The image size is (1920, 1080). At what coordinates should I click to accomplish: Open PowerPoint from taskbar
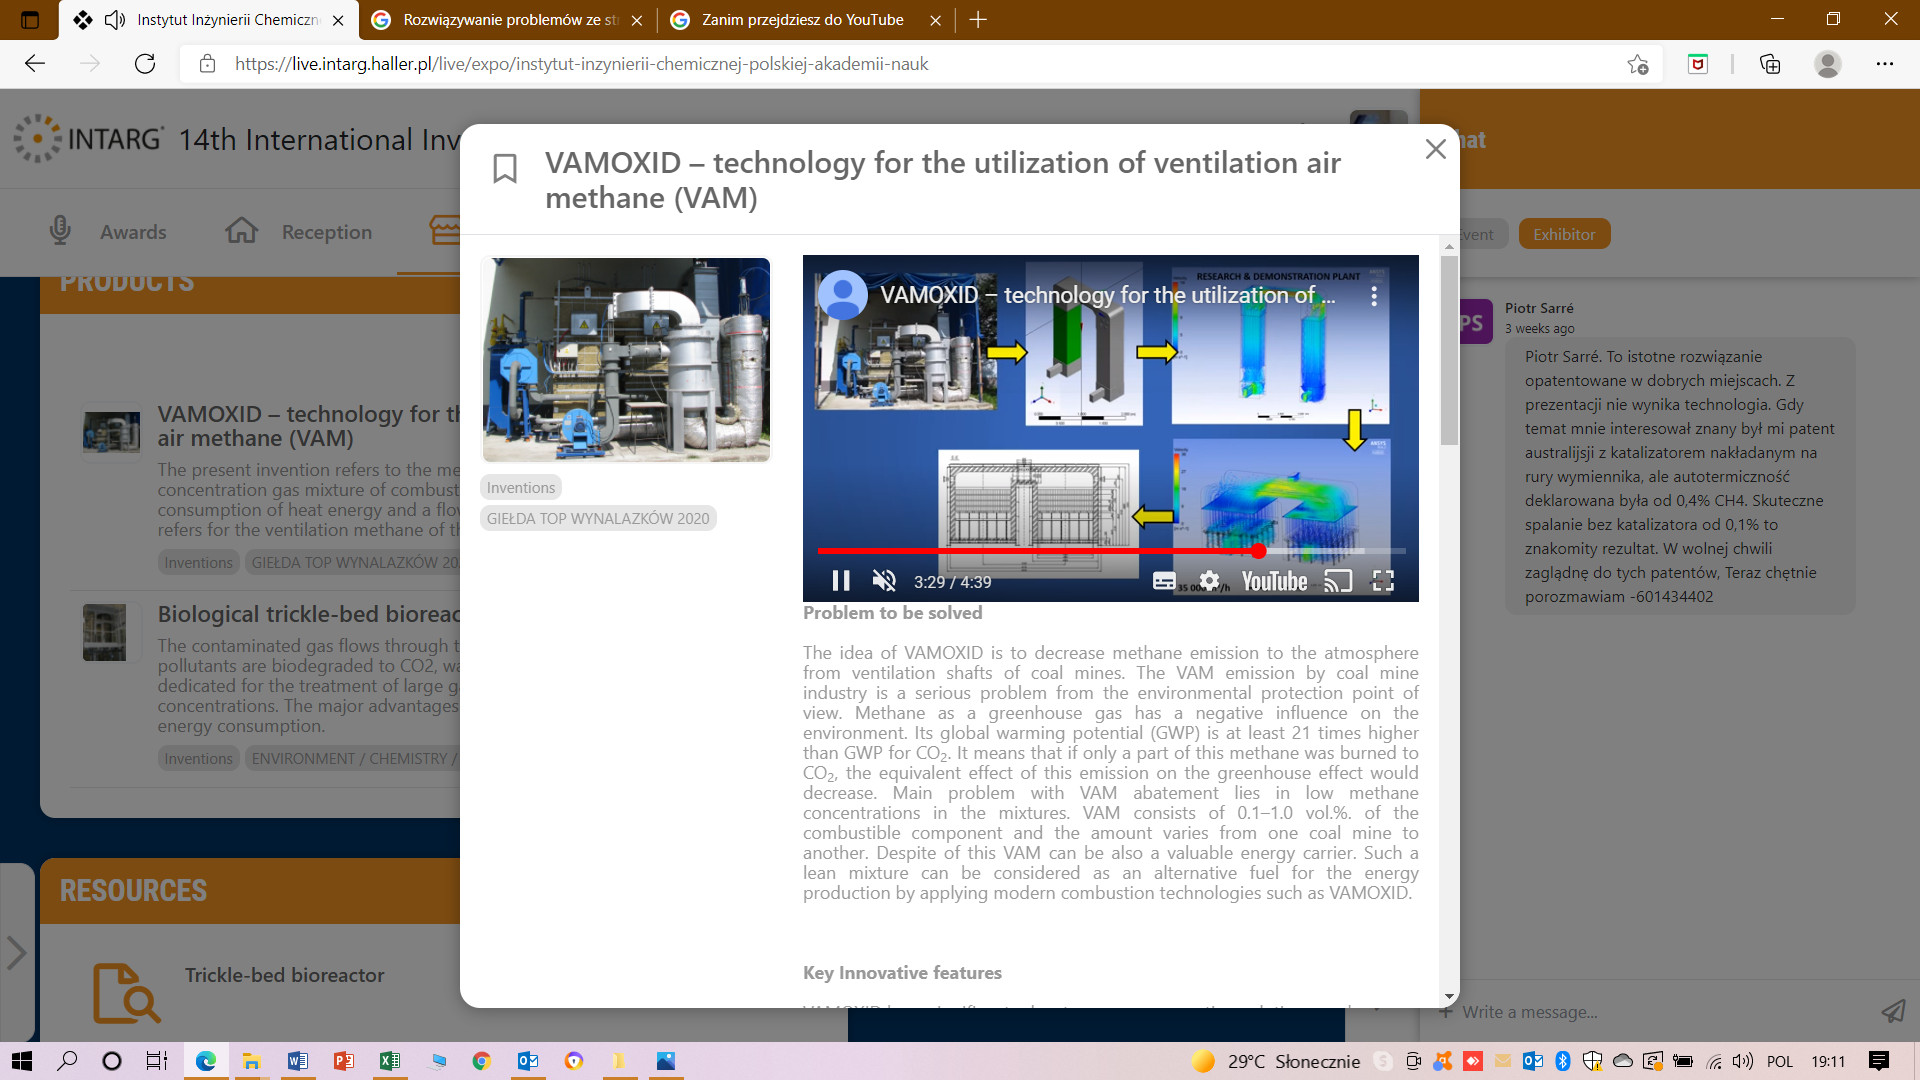point(343,1061)
